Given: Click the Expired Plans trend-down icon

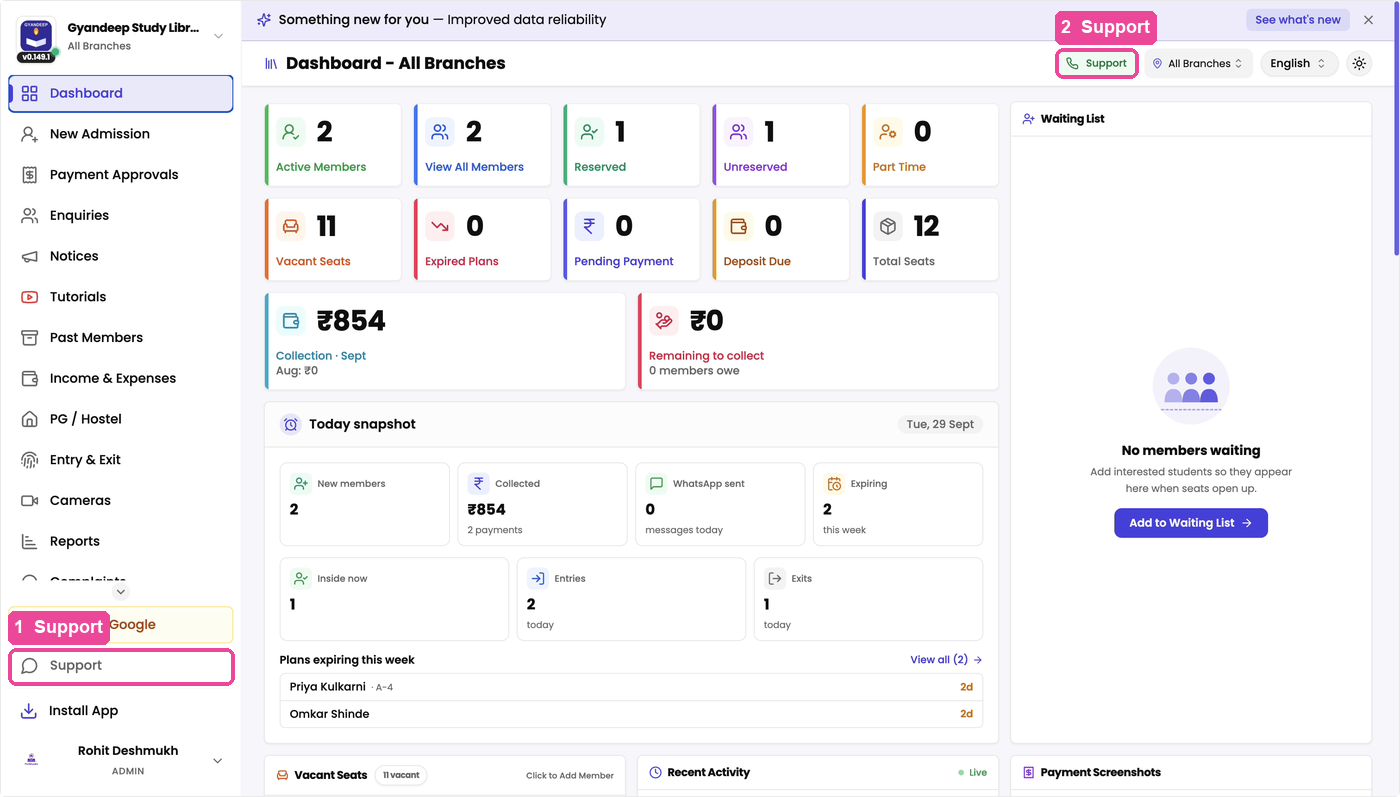Looking at the screenshot, I should (439, 226).
